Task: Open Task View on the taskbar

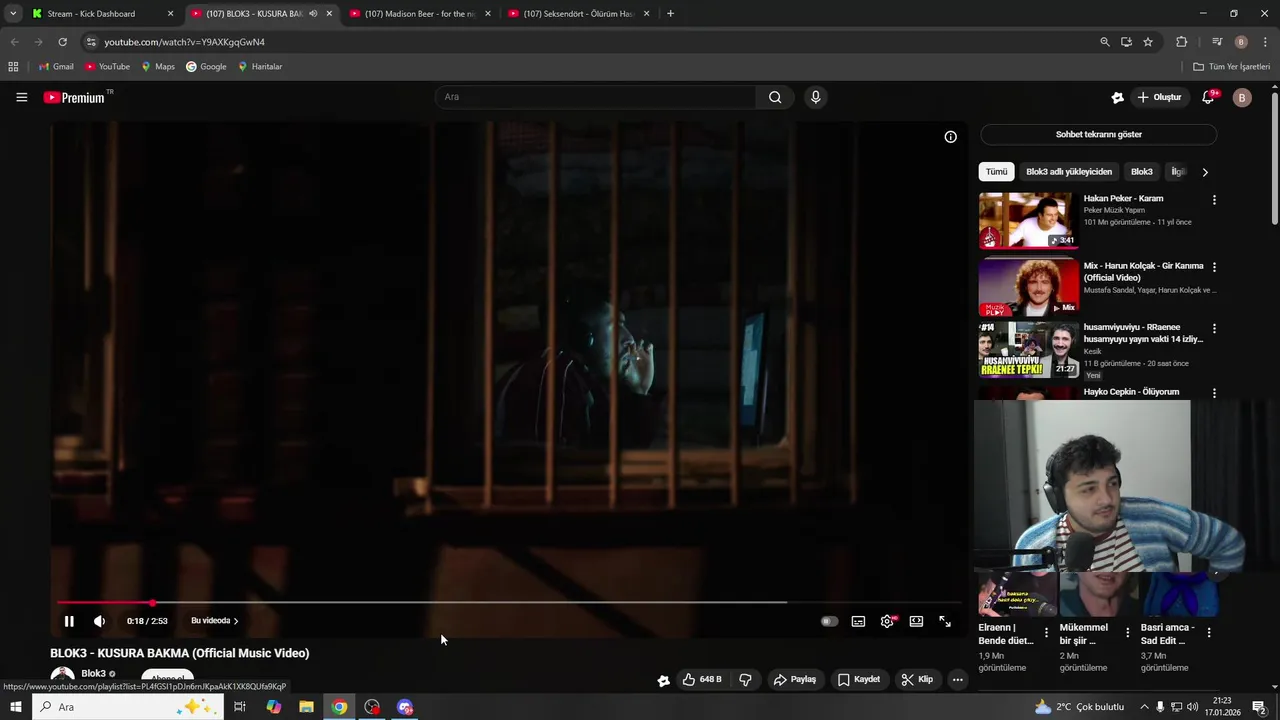Action: click(x=240, y=707)
